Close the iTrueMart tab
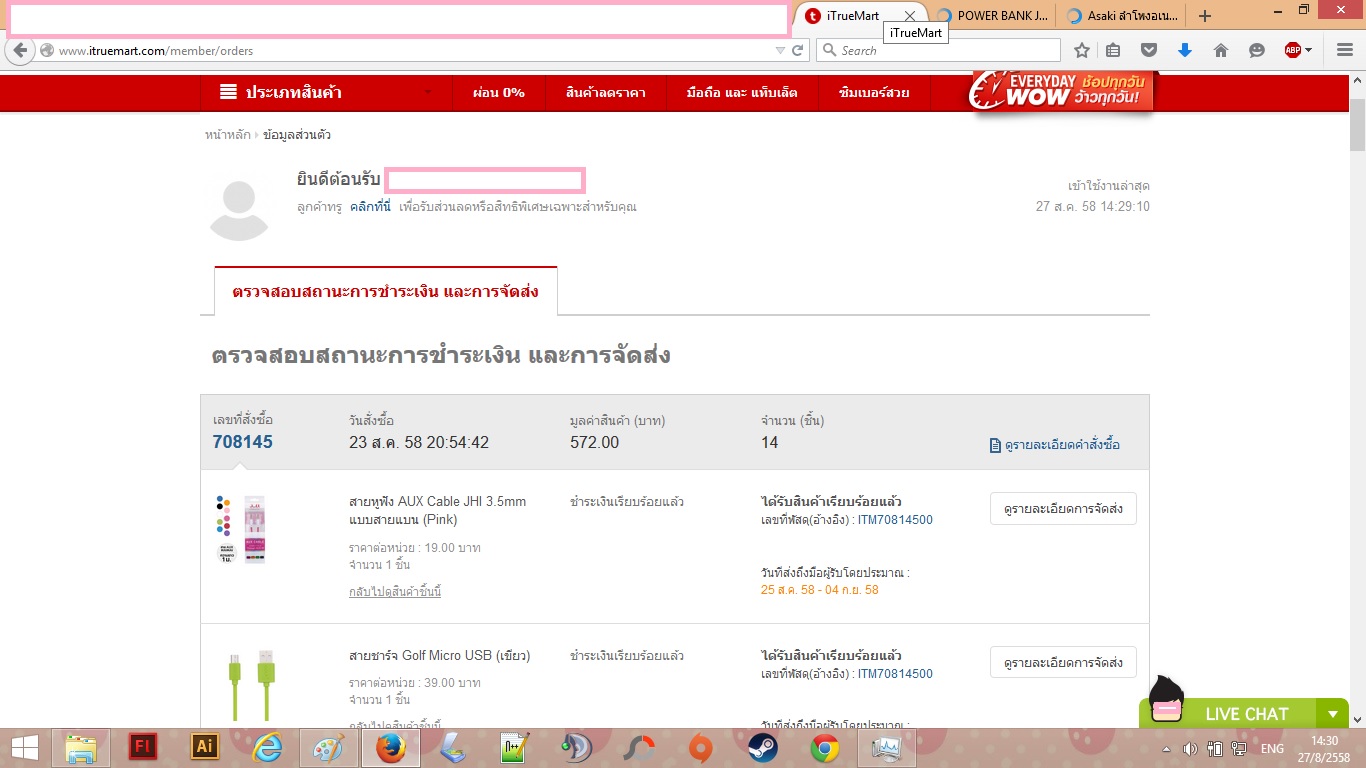 pos(910,16)
